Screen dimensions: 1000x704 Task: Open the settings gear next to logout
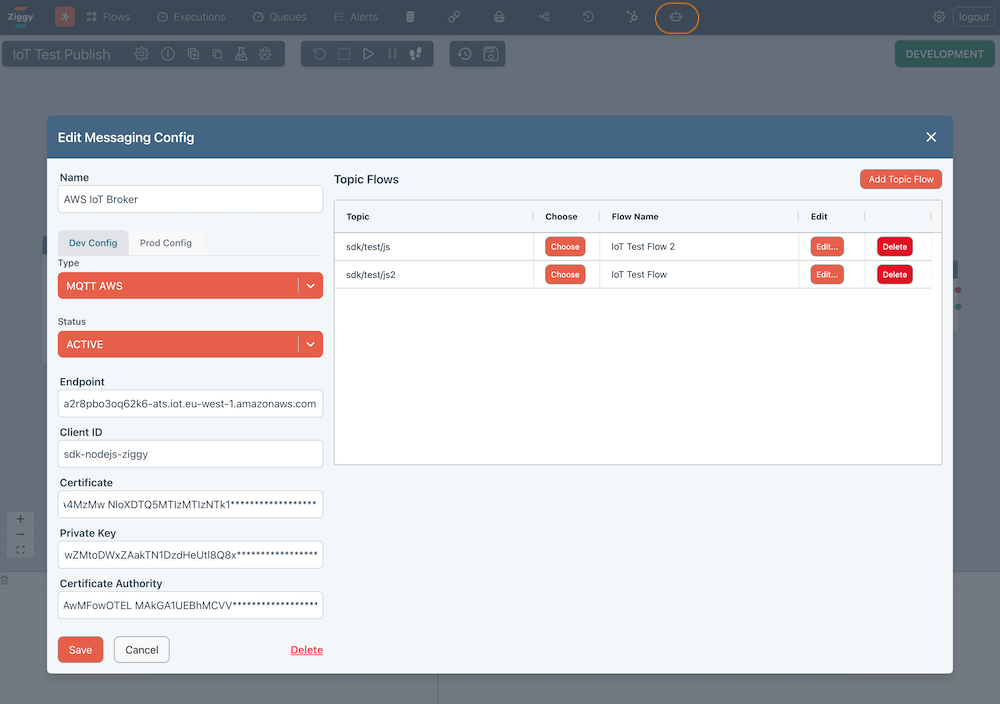pyautogui.click(x=938, y=17)
